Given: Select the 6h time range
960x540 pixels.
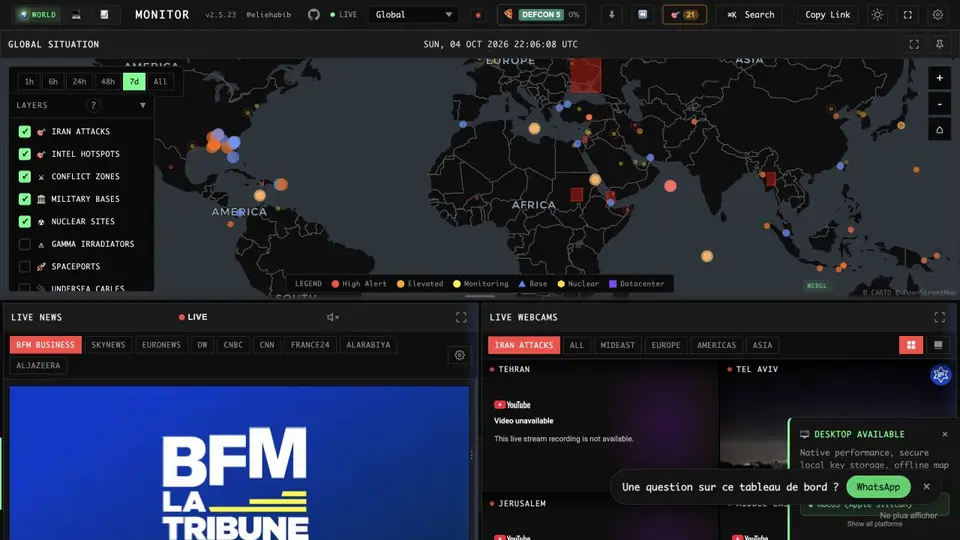Looking at the screenshot, I should 53,81.
